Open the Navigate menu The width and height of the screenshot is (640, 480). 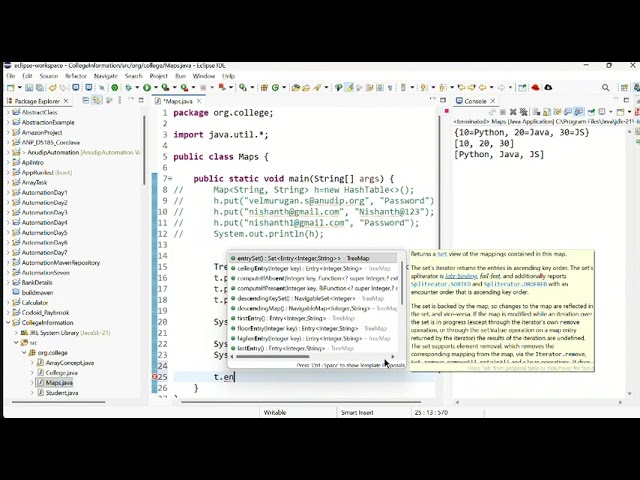[x=106, y=76]
